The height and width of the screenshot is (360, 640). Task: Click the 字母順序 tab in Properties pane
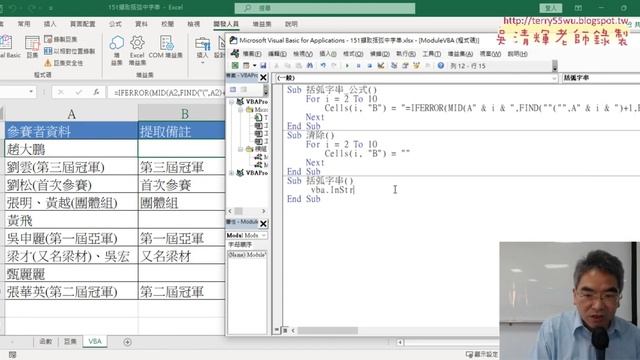[240, 244]
